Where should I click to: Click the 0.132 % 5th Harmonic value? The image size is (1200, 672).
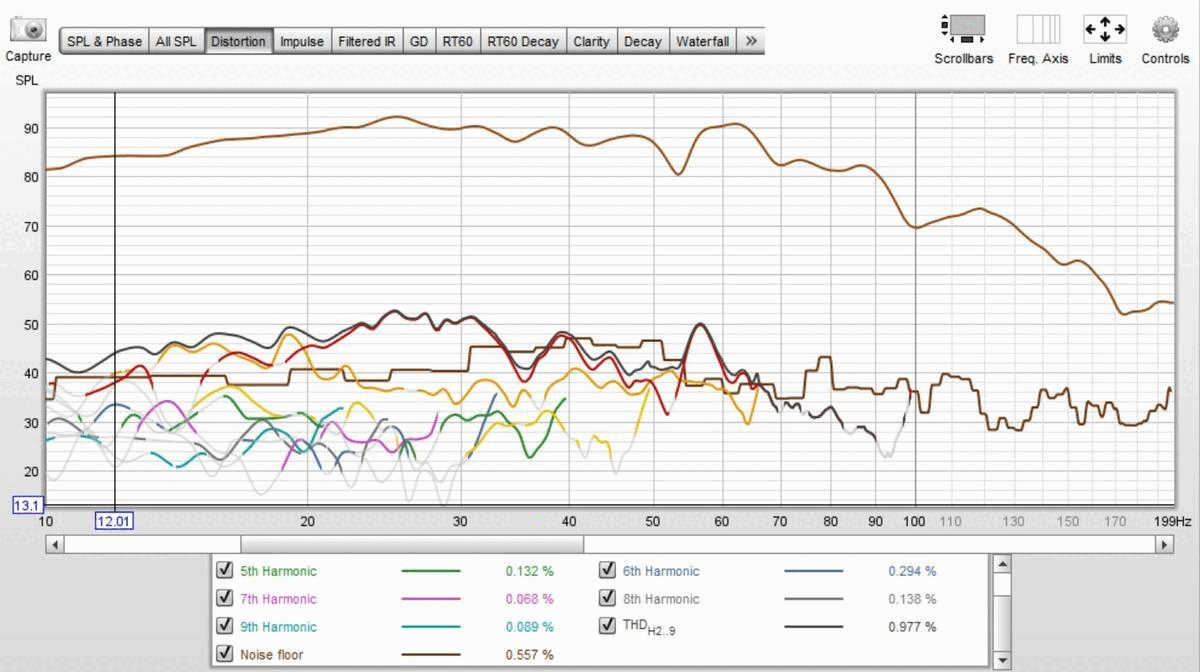click(x=529, y=571)
